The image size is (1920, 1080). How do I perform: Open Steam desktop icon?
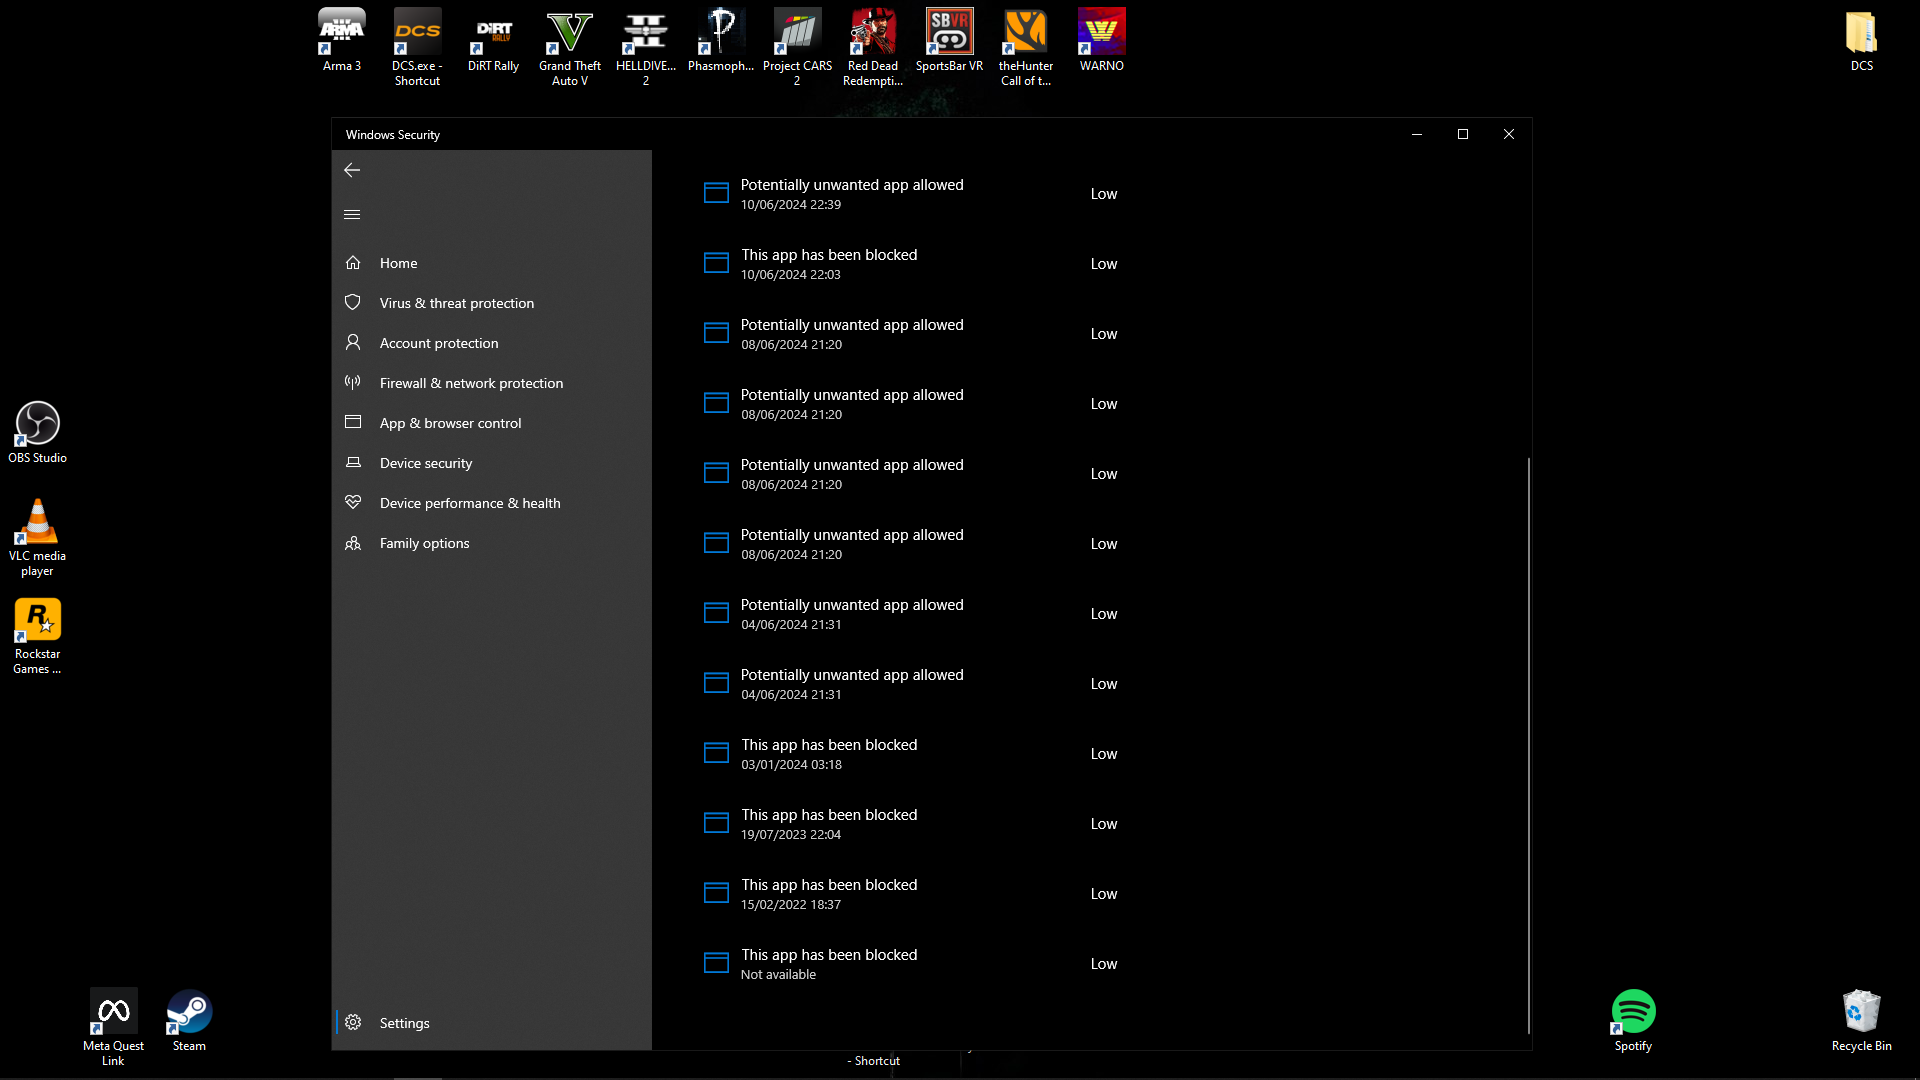189,1020
